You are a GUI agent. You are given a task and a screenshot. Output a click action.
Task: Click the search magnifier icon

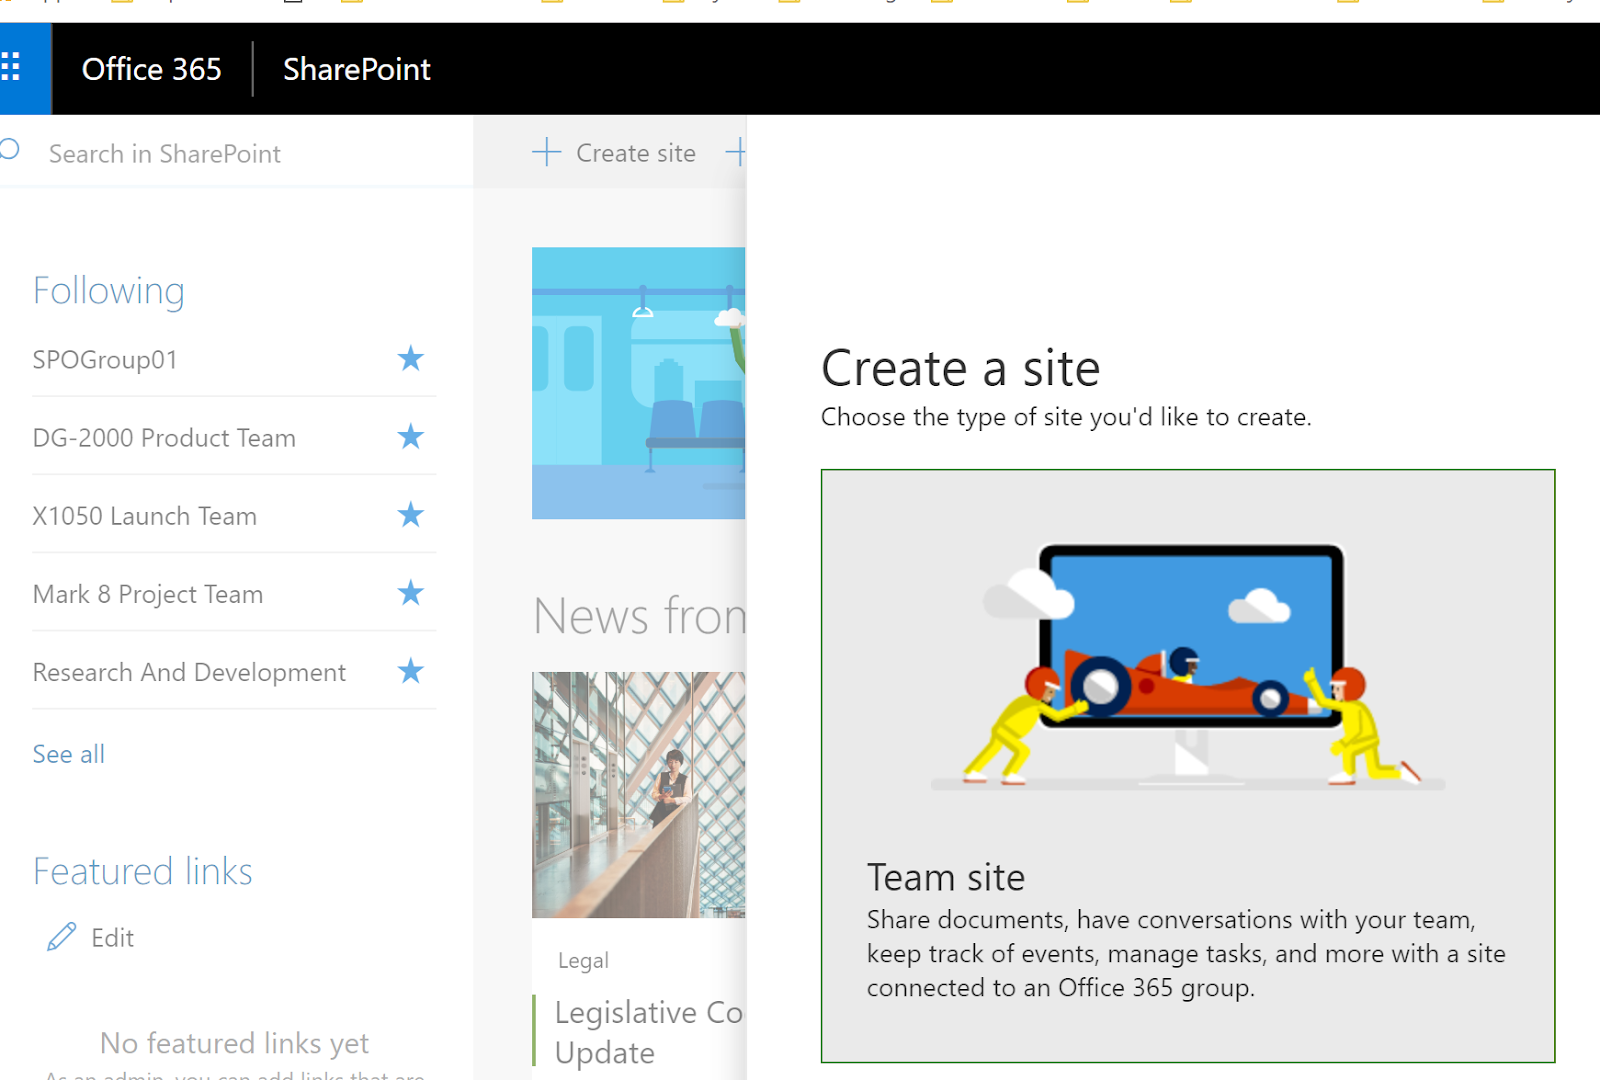8,150
